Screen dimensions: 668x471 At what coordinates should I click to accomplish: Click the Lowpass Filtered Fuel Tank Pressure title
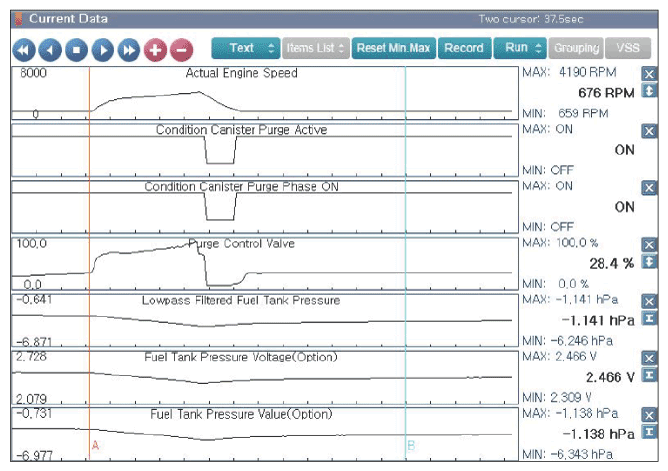[241, 300]
